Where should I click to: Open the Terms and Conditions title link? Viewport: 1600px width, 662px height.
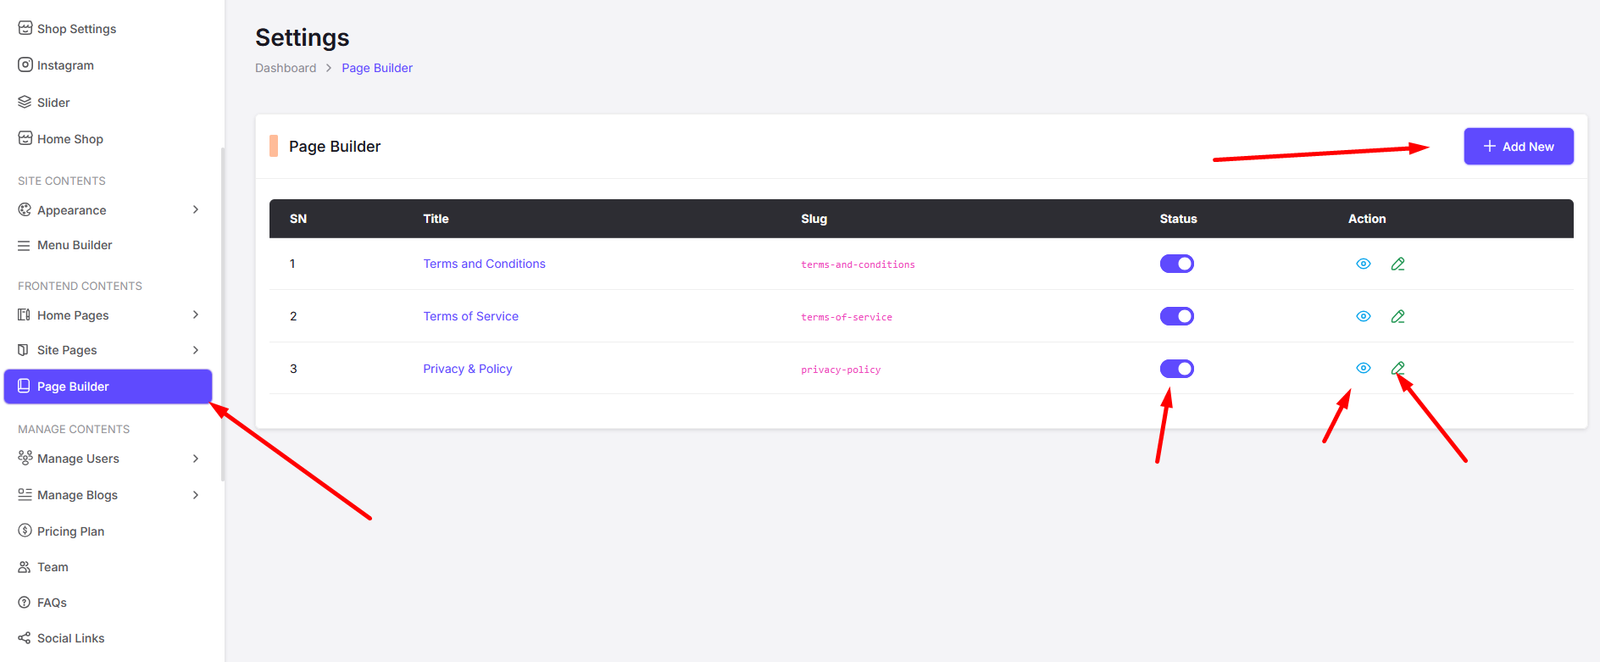484,264
